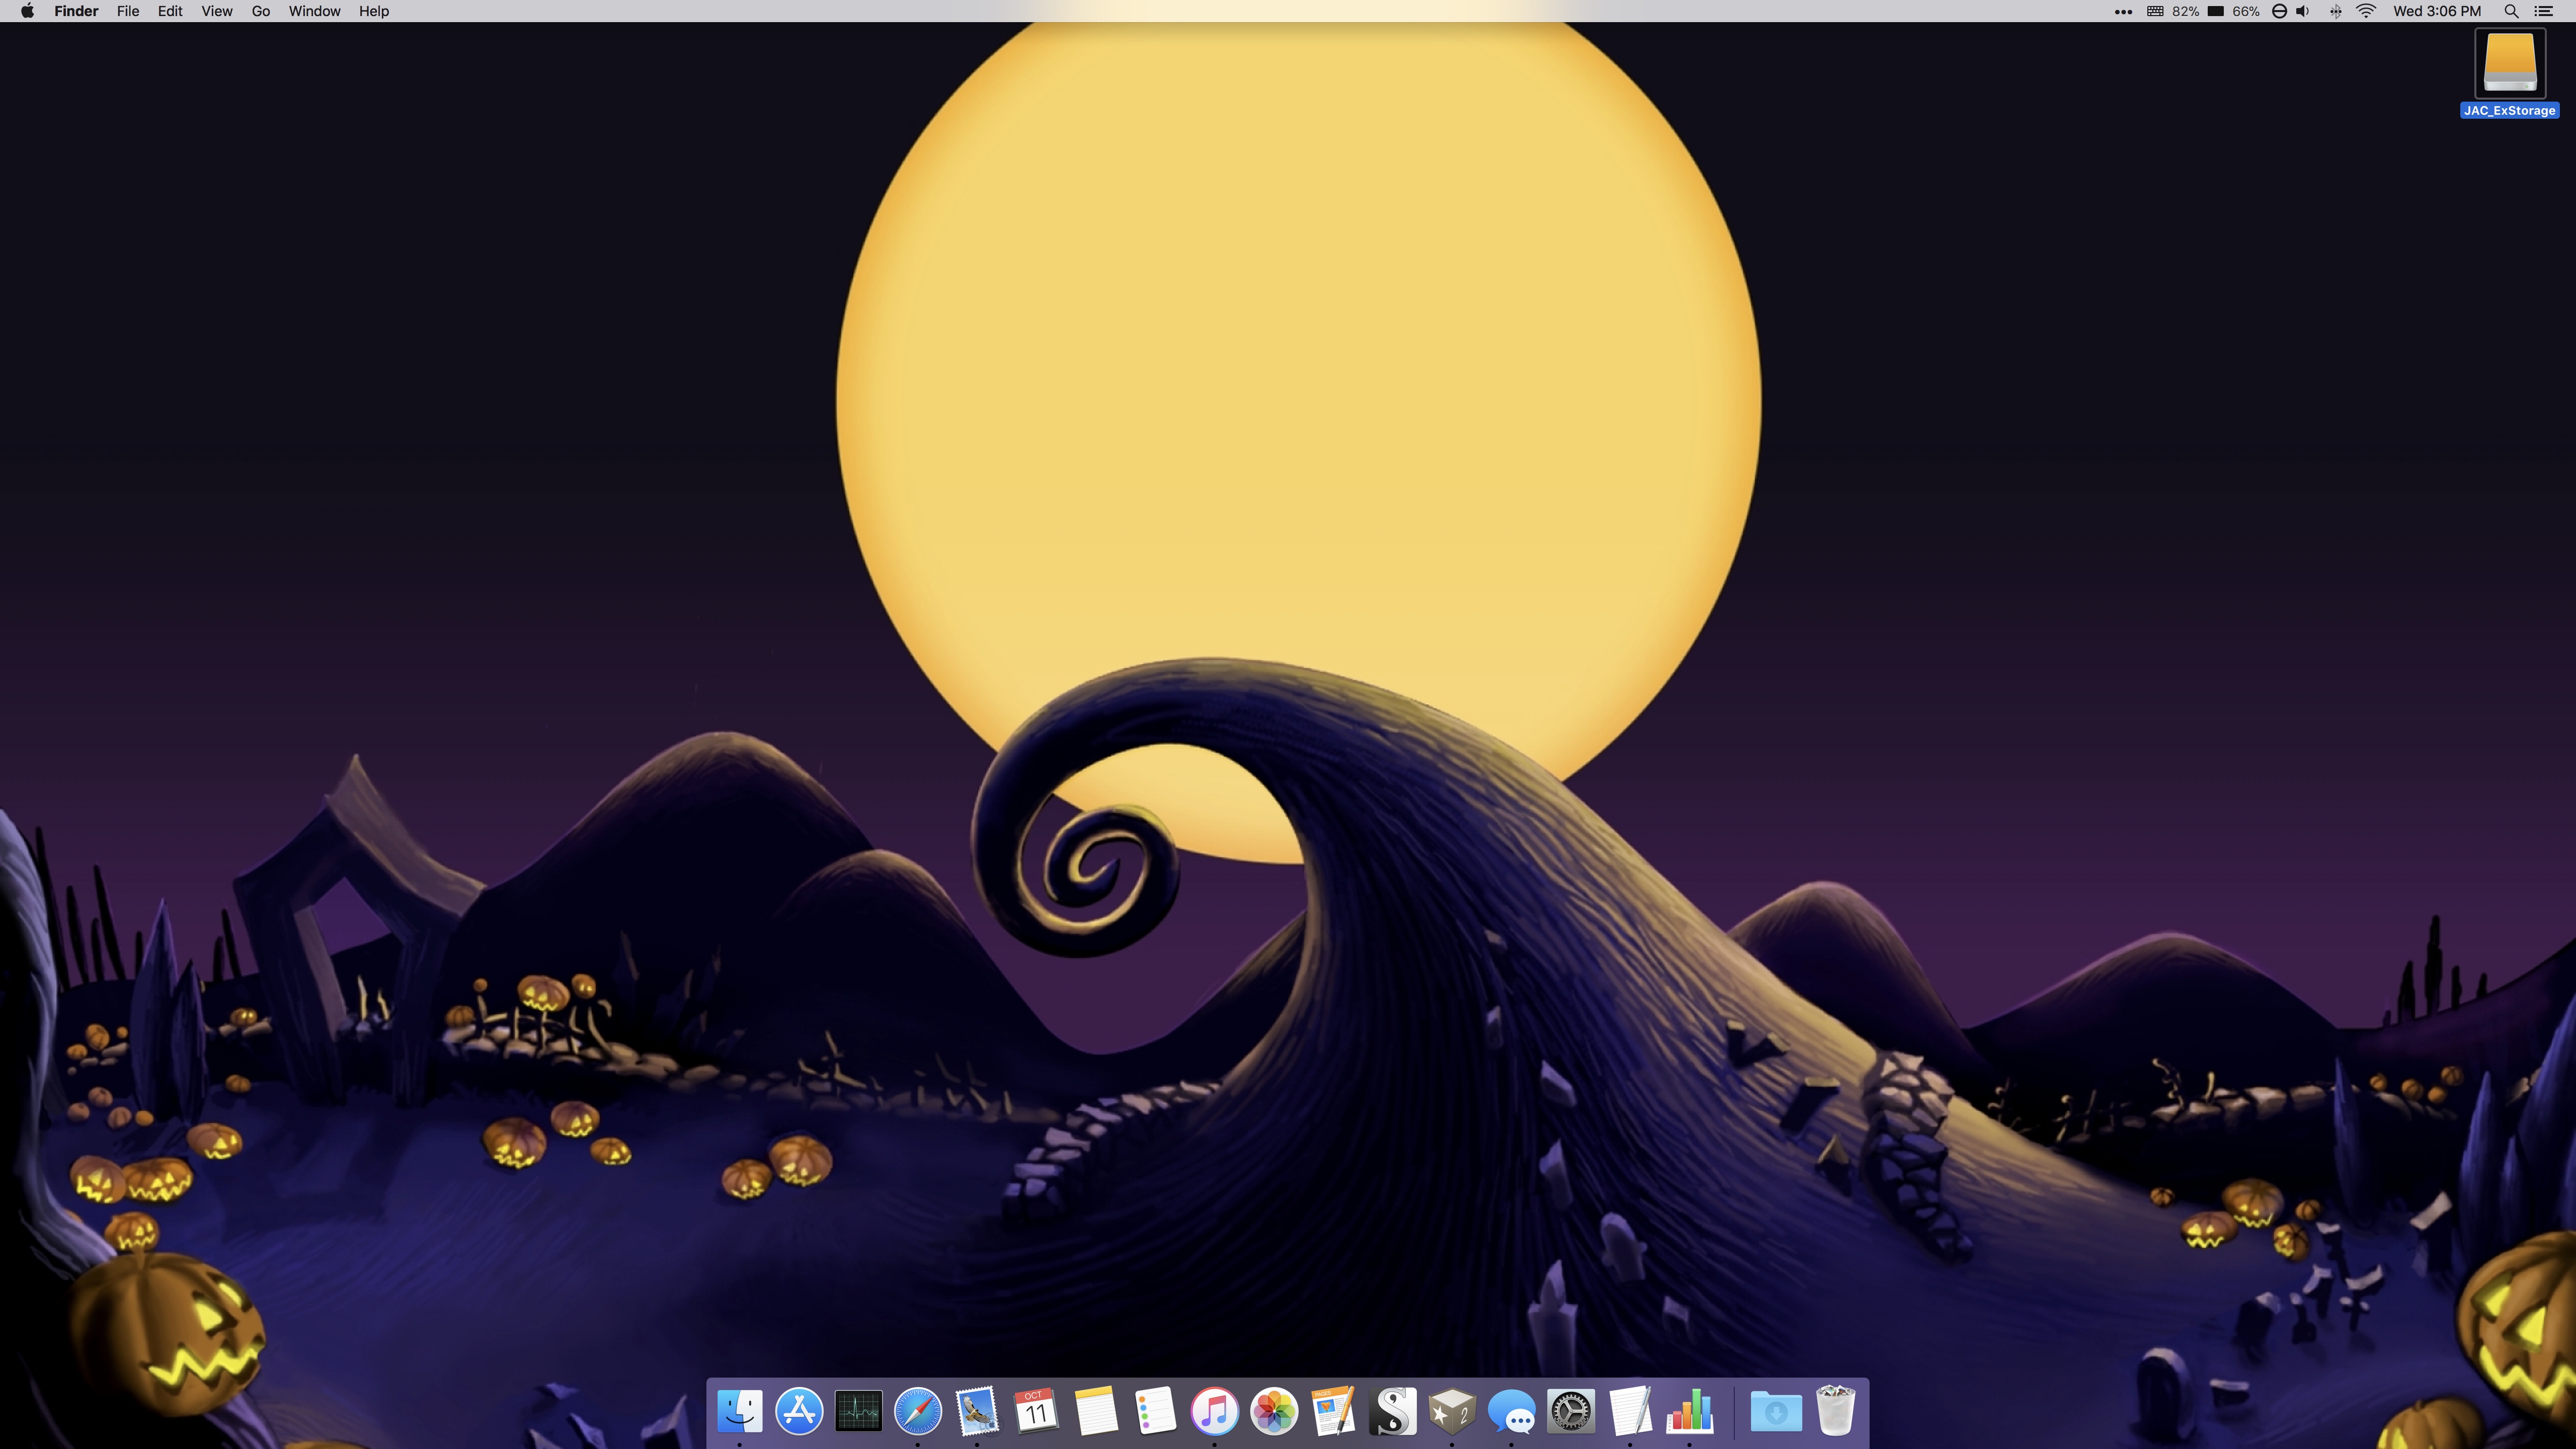2576x1449 pixels.
Task: Open the Wi-Fi status menu
Action: (x=2366, y=11)
